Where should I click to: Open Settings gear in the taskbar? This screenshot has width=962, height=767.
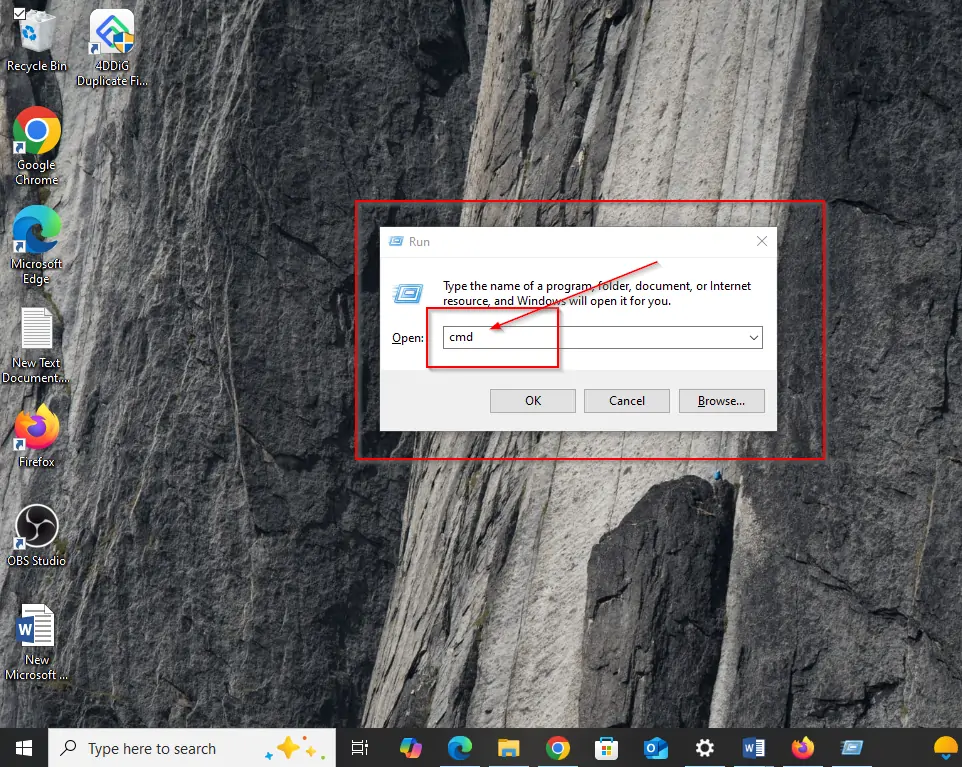[x=705, y=748]
